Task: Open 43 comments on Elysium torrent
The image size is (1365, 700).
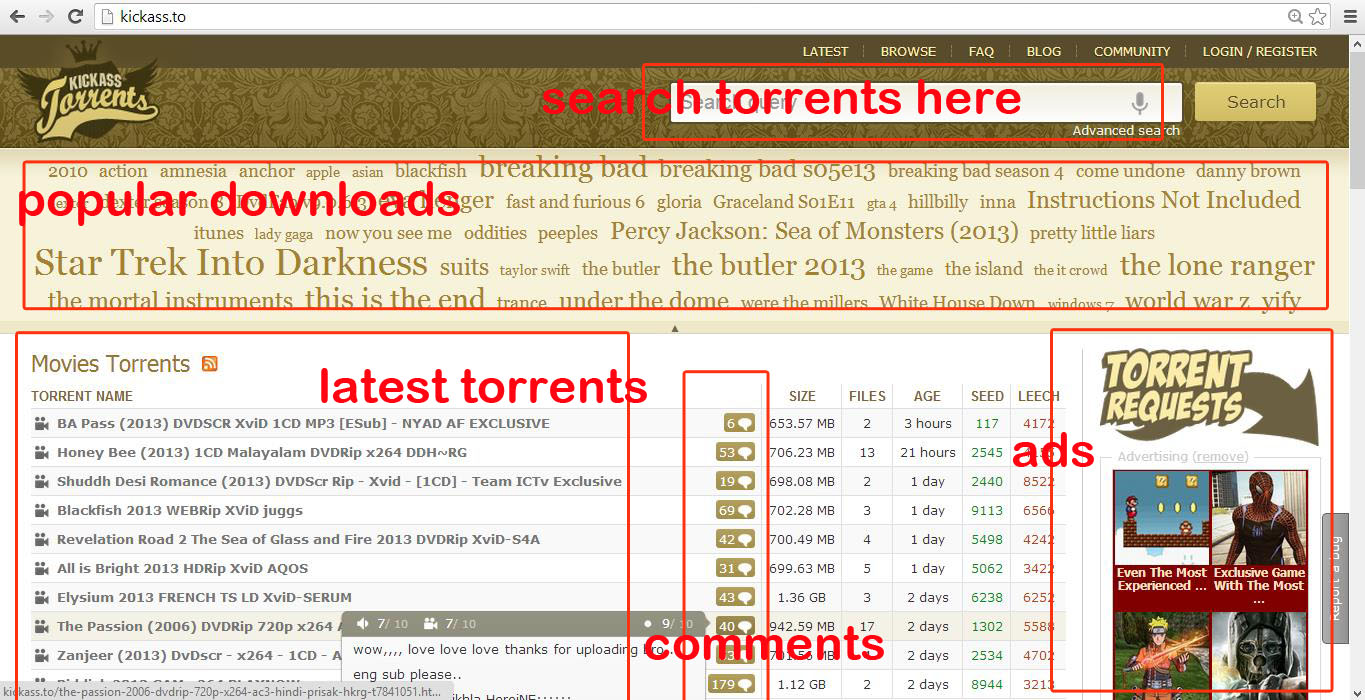Action: [735, 597]
